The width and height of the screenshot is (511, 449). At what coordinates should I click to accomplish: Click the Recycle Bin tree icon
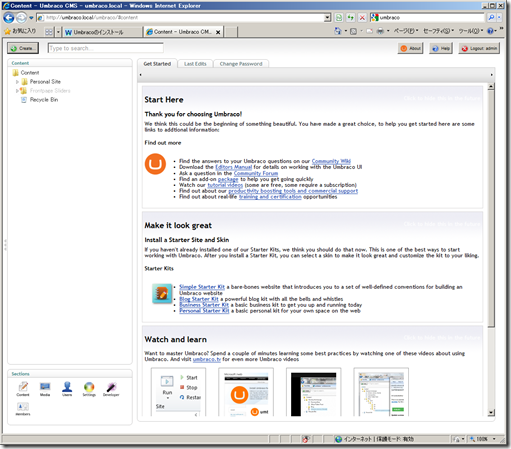click(24, 100)
